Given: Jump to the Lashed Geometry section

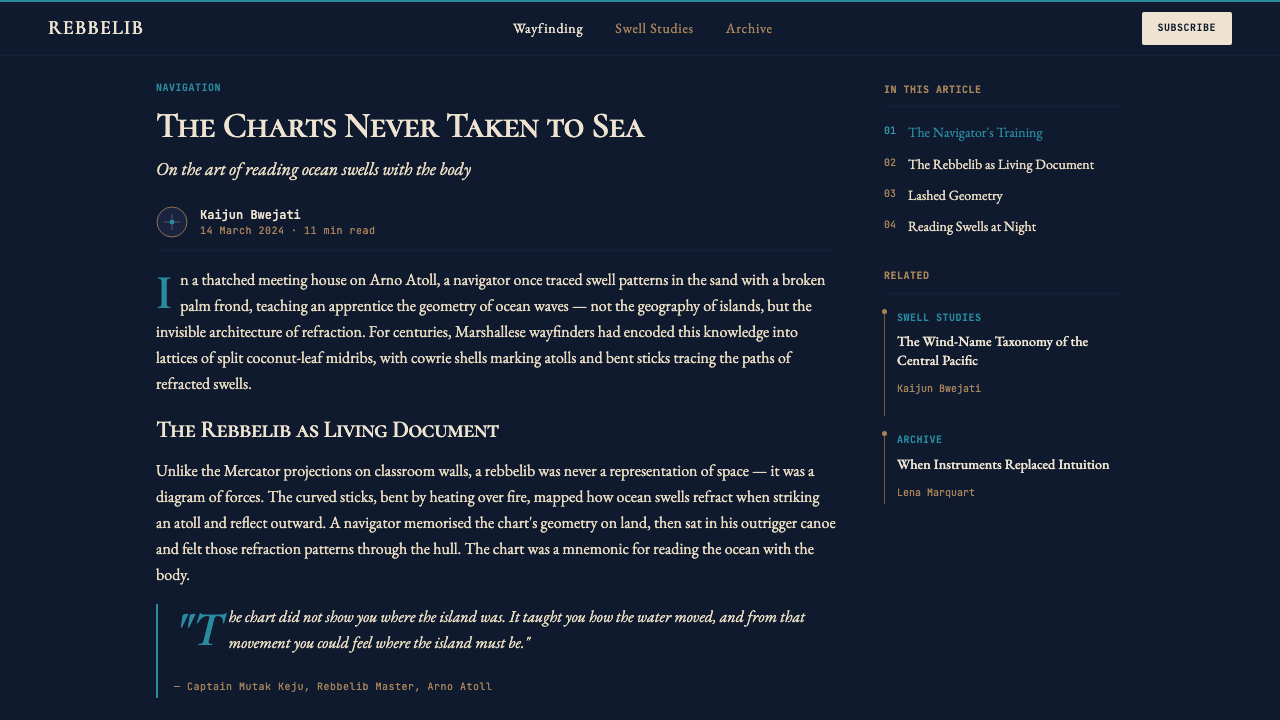Looking at the screenshot, I should coord(955,195).
